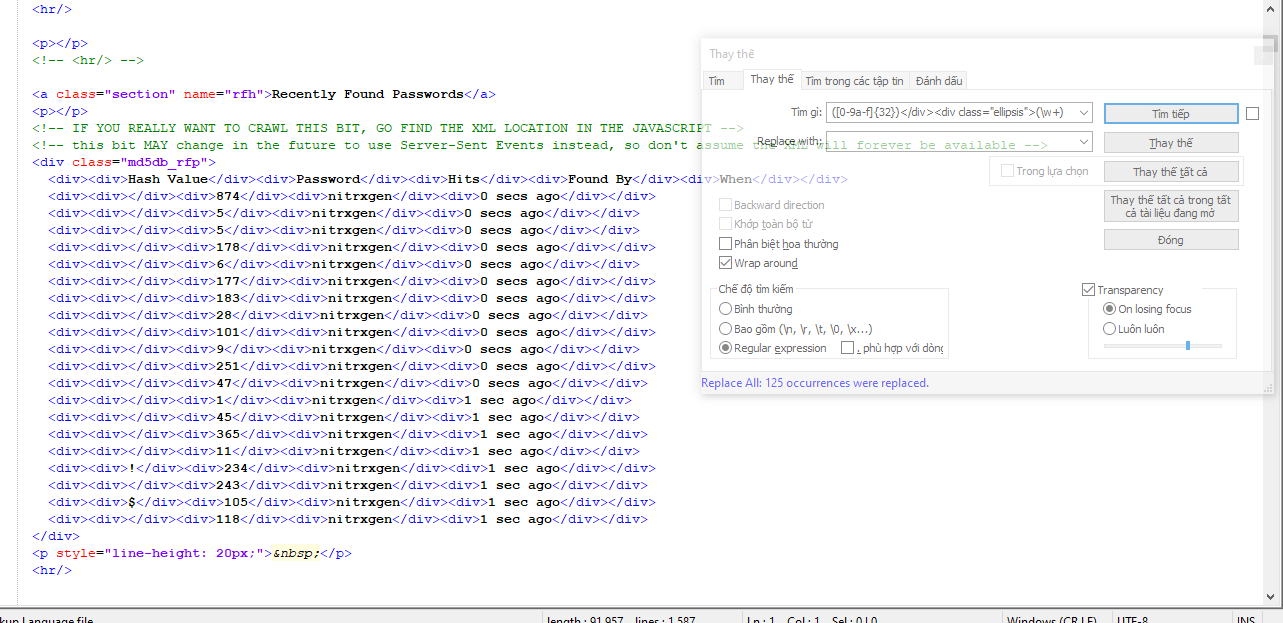The image size is (1283, 623).
Task: Toggle the '. phù hợp với dòng' checkbox
Action: click(848, 348)
